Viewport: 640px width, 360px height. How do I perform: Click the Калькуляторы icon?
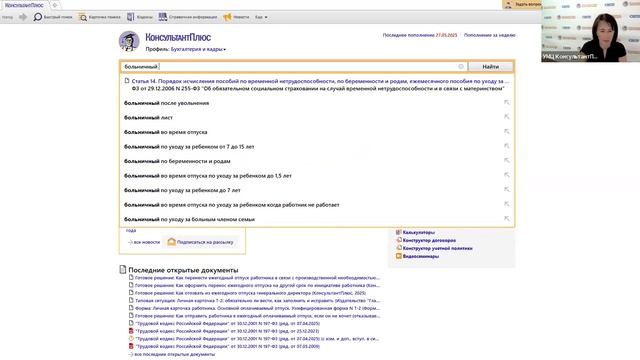(399, 232)
